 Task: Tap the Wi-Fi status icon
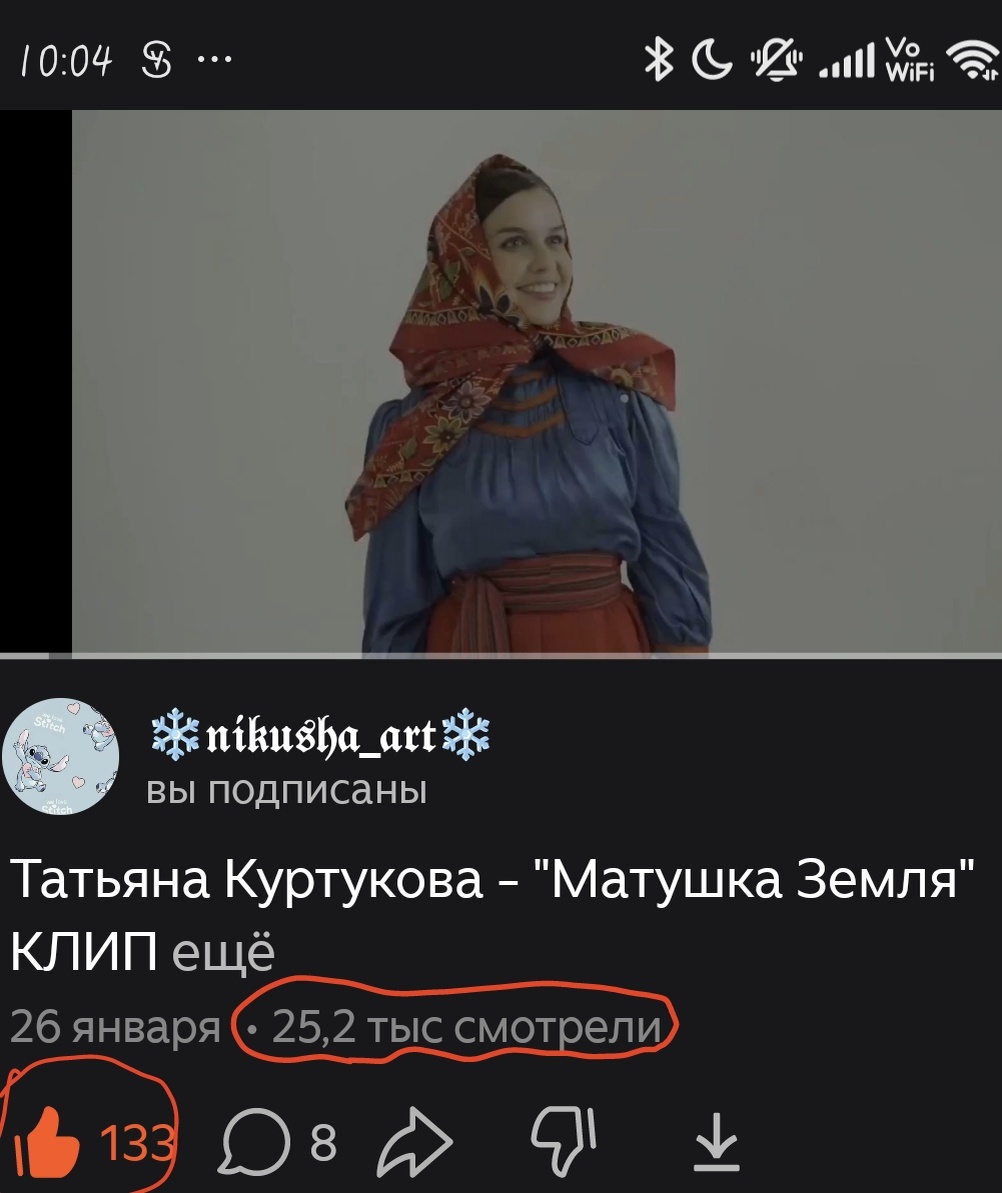pyautogui.click(x=973, y=60)
